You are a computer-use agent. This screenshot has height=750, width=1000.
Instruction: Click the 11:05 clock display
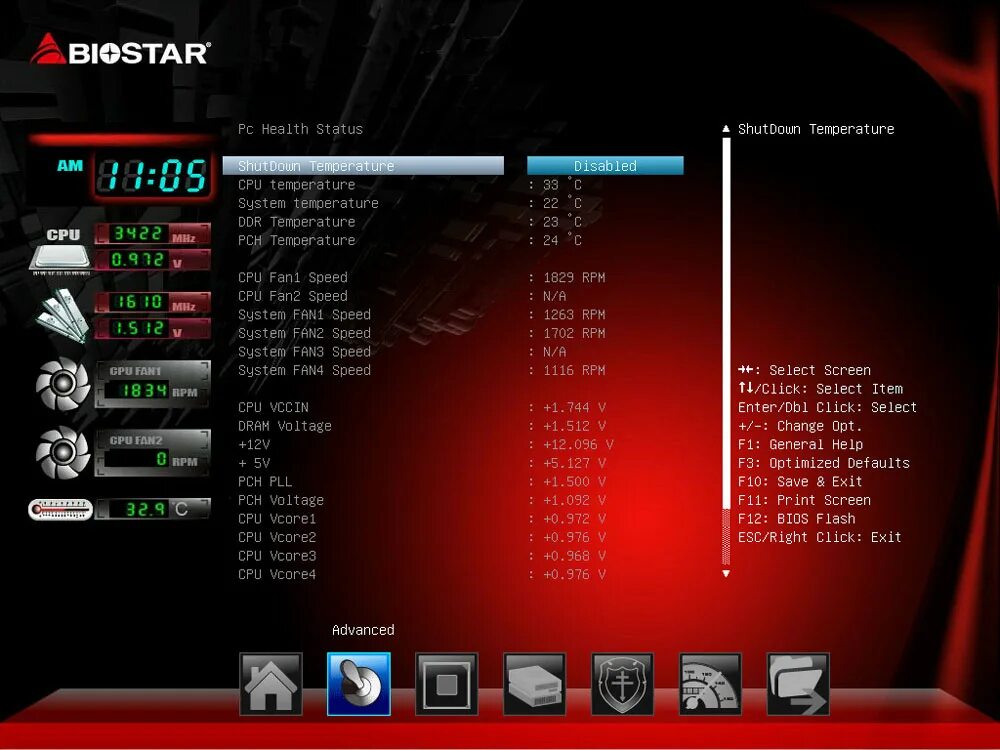coord(153,175)
